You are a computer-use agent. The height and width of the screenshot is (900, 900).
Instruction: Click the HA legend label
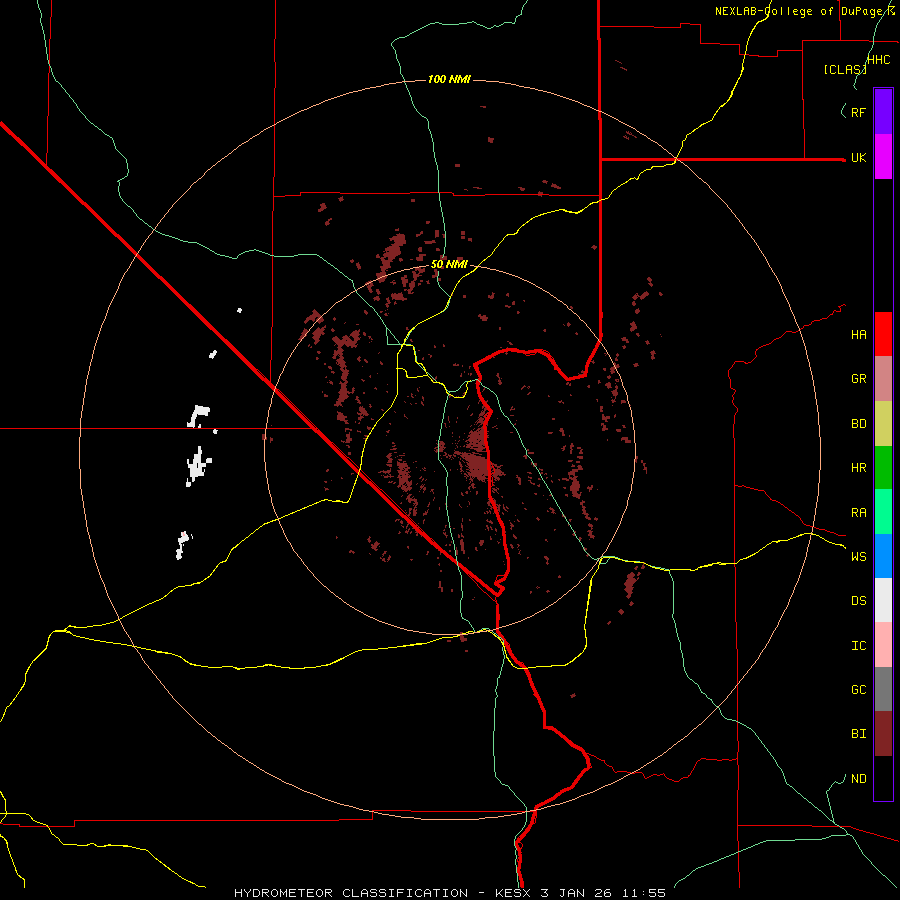(x=858, y=335)
